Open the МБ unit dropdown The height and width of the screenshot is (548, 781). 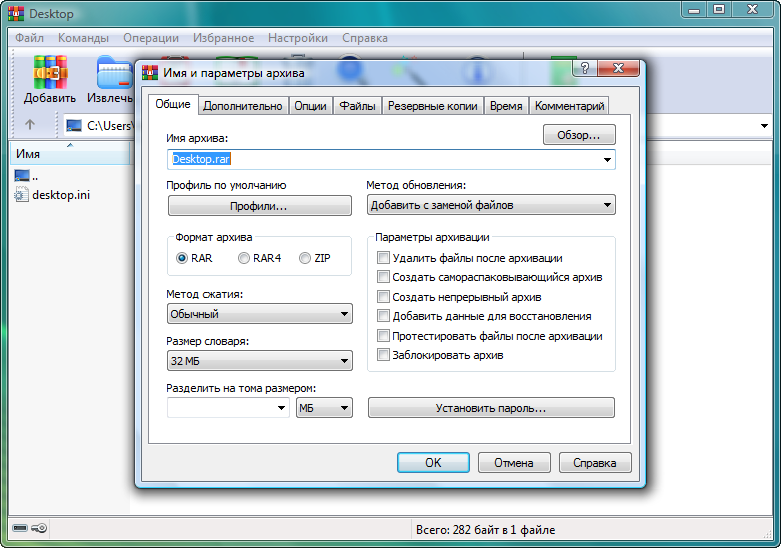point(324,408)
